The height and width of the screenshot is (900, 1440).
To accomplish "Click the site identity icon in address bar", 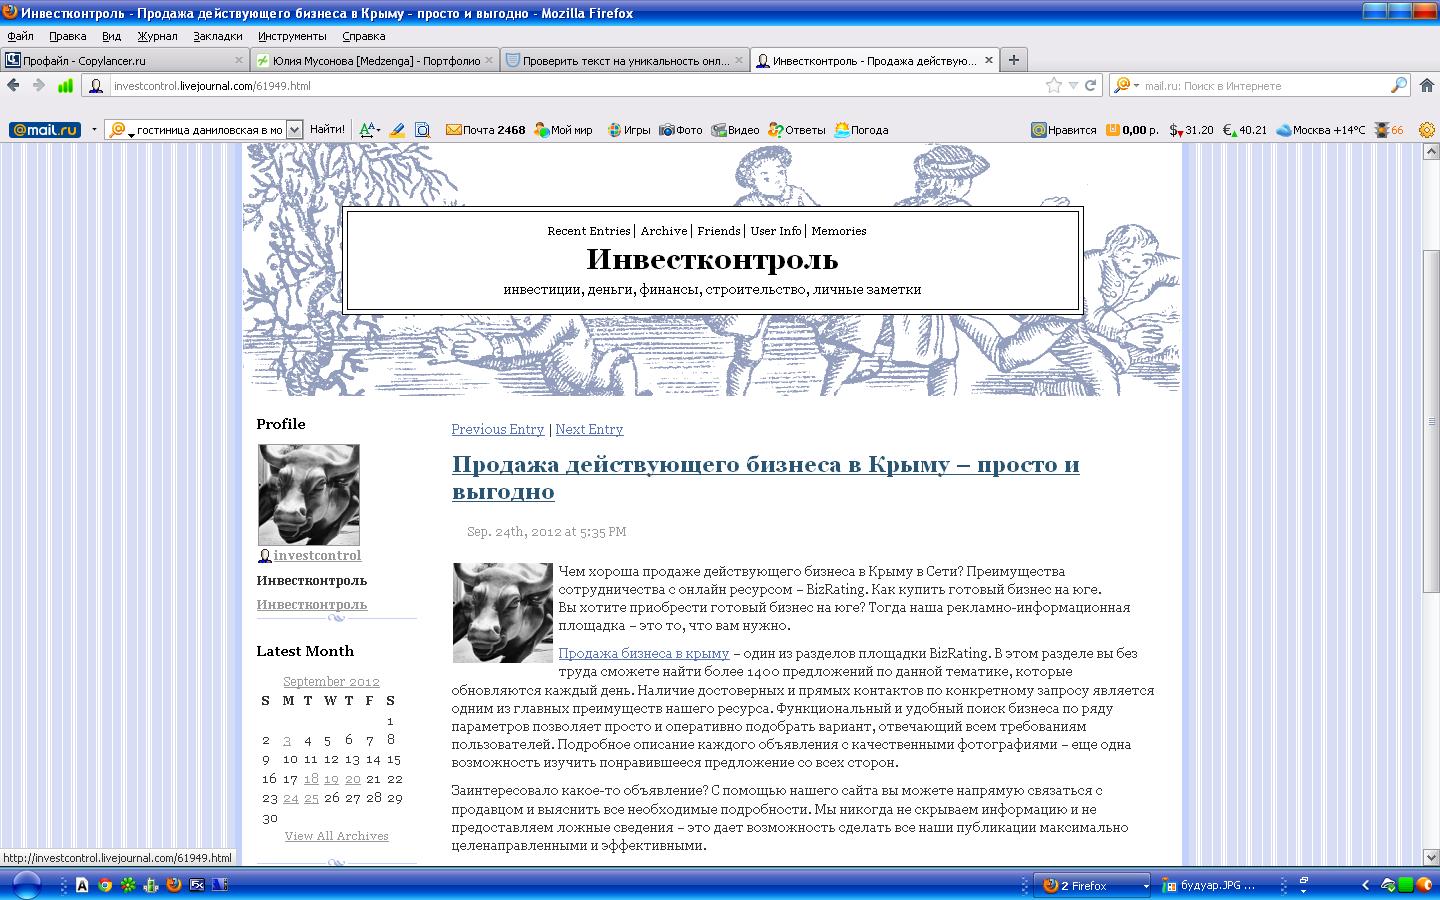I will coord(96,86).
